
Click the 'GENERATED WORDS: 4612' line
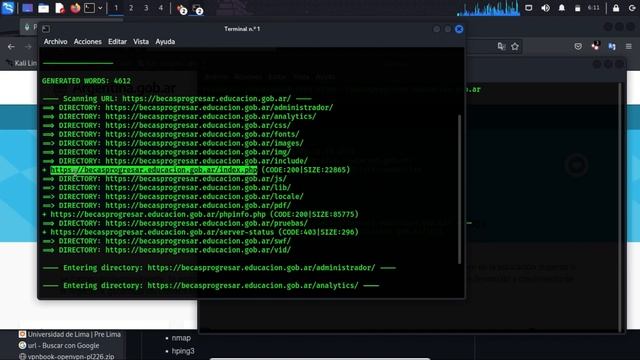pos(87,81)
